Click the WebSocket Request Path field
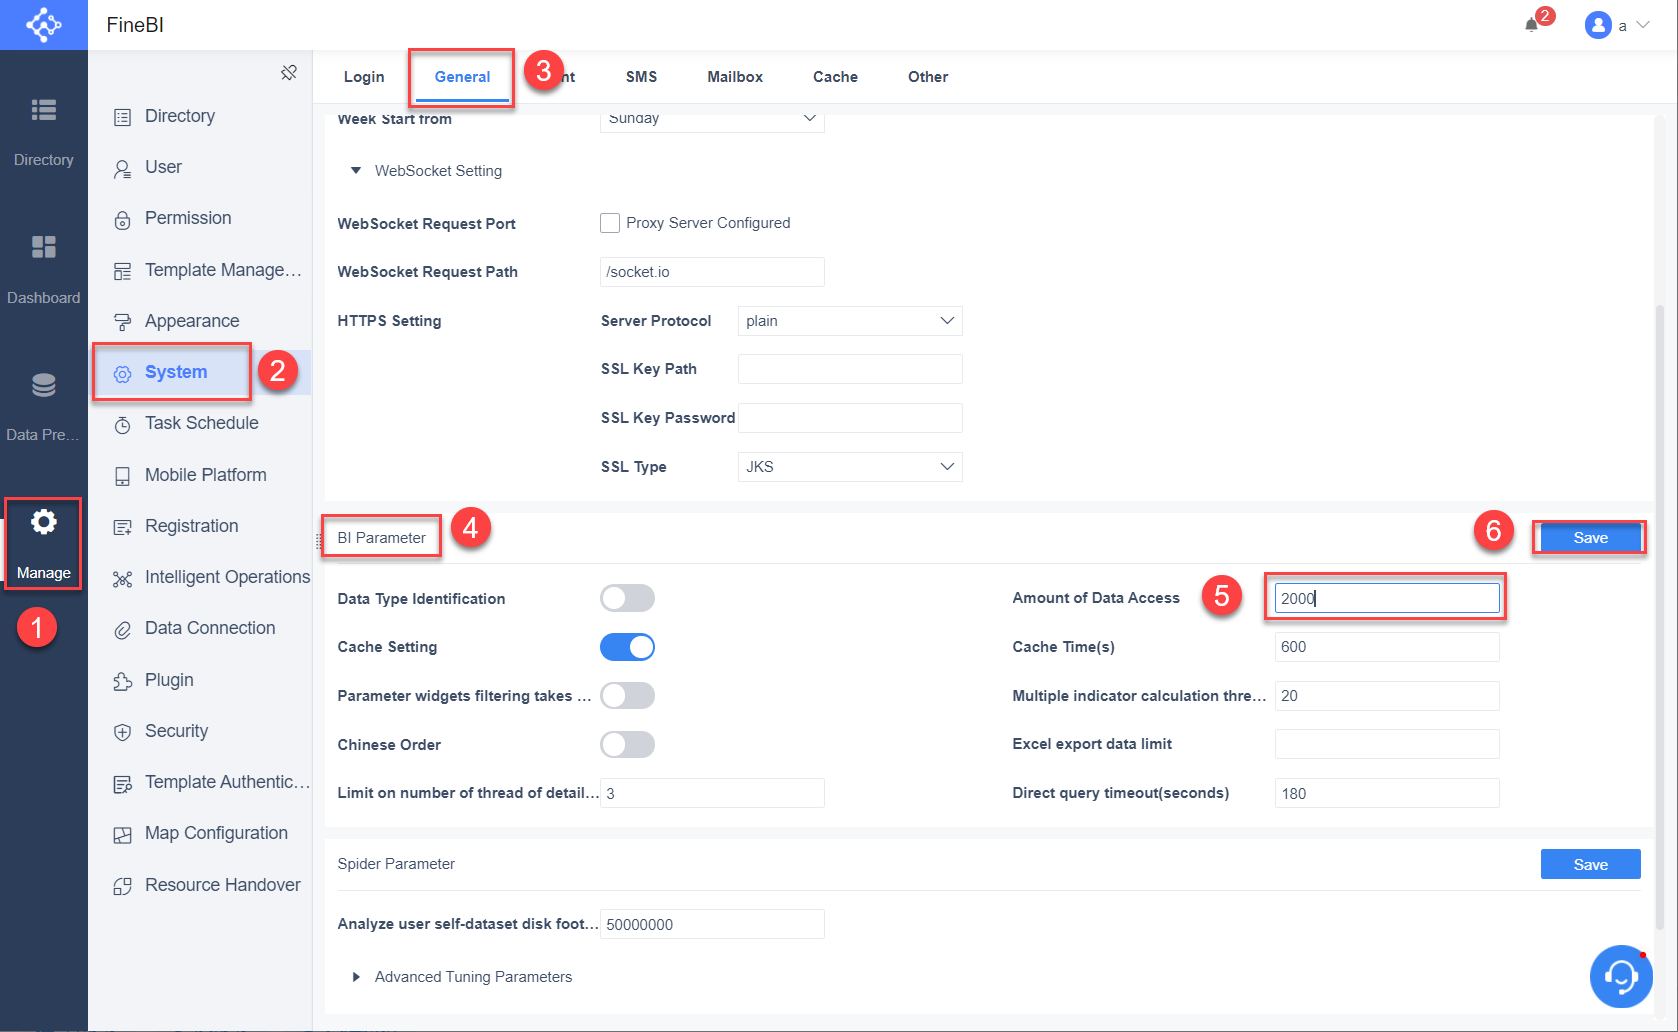The width and height of the screenshot is (1678, 1032). pos(712,272)
